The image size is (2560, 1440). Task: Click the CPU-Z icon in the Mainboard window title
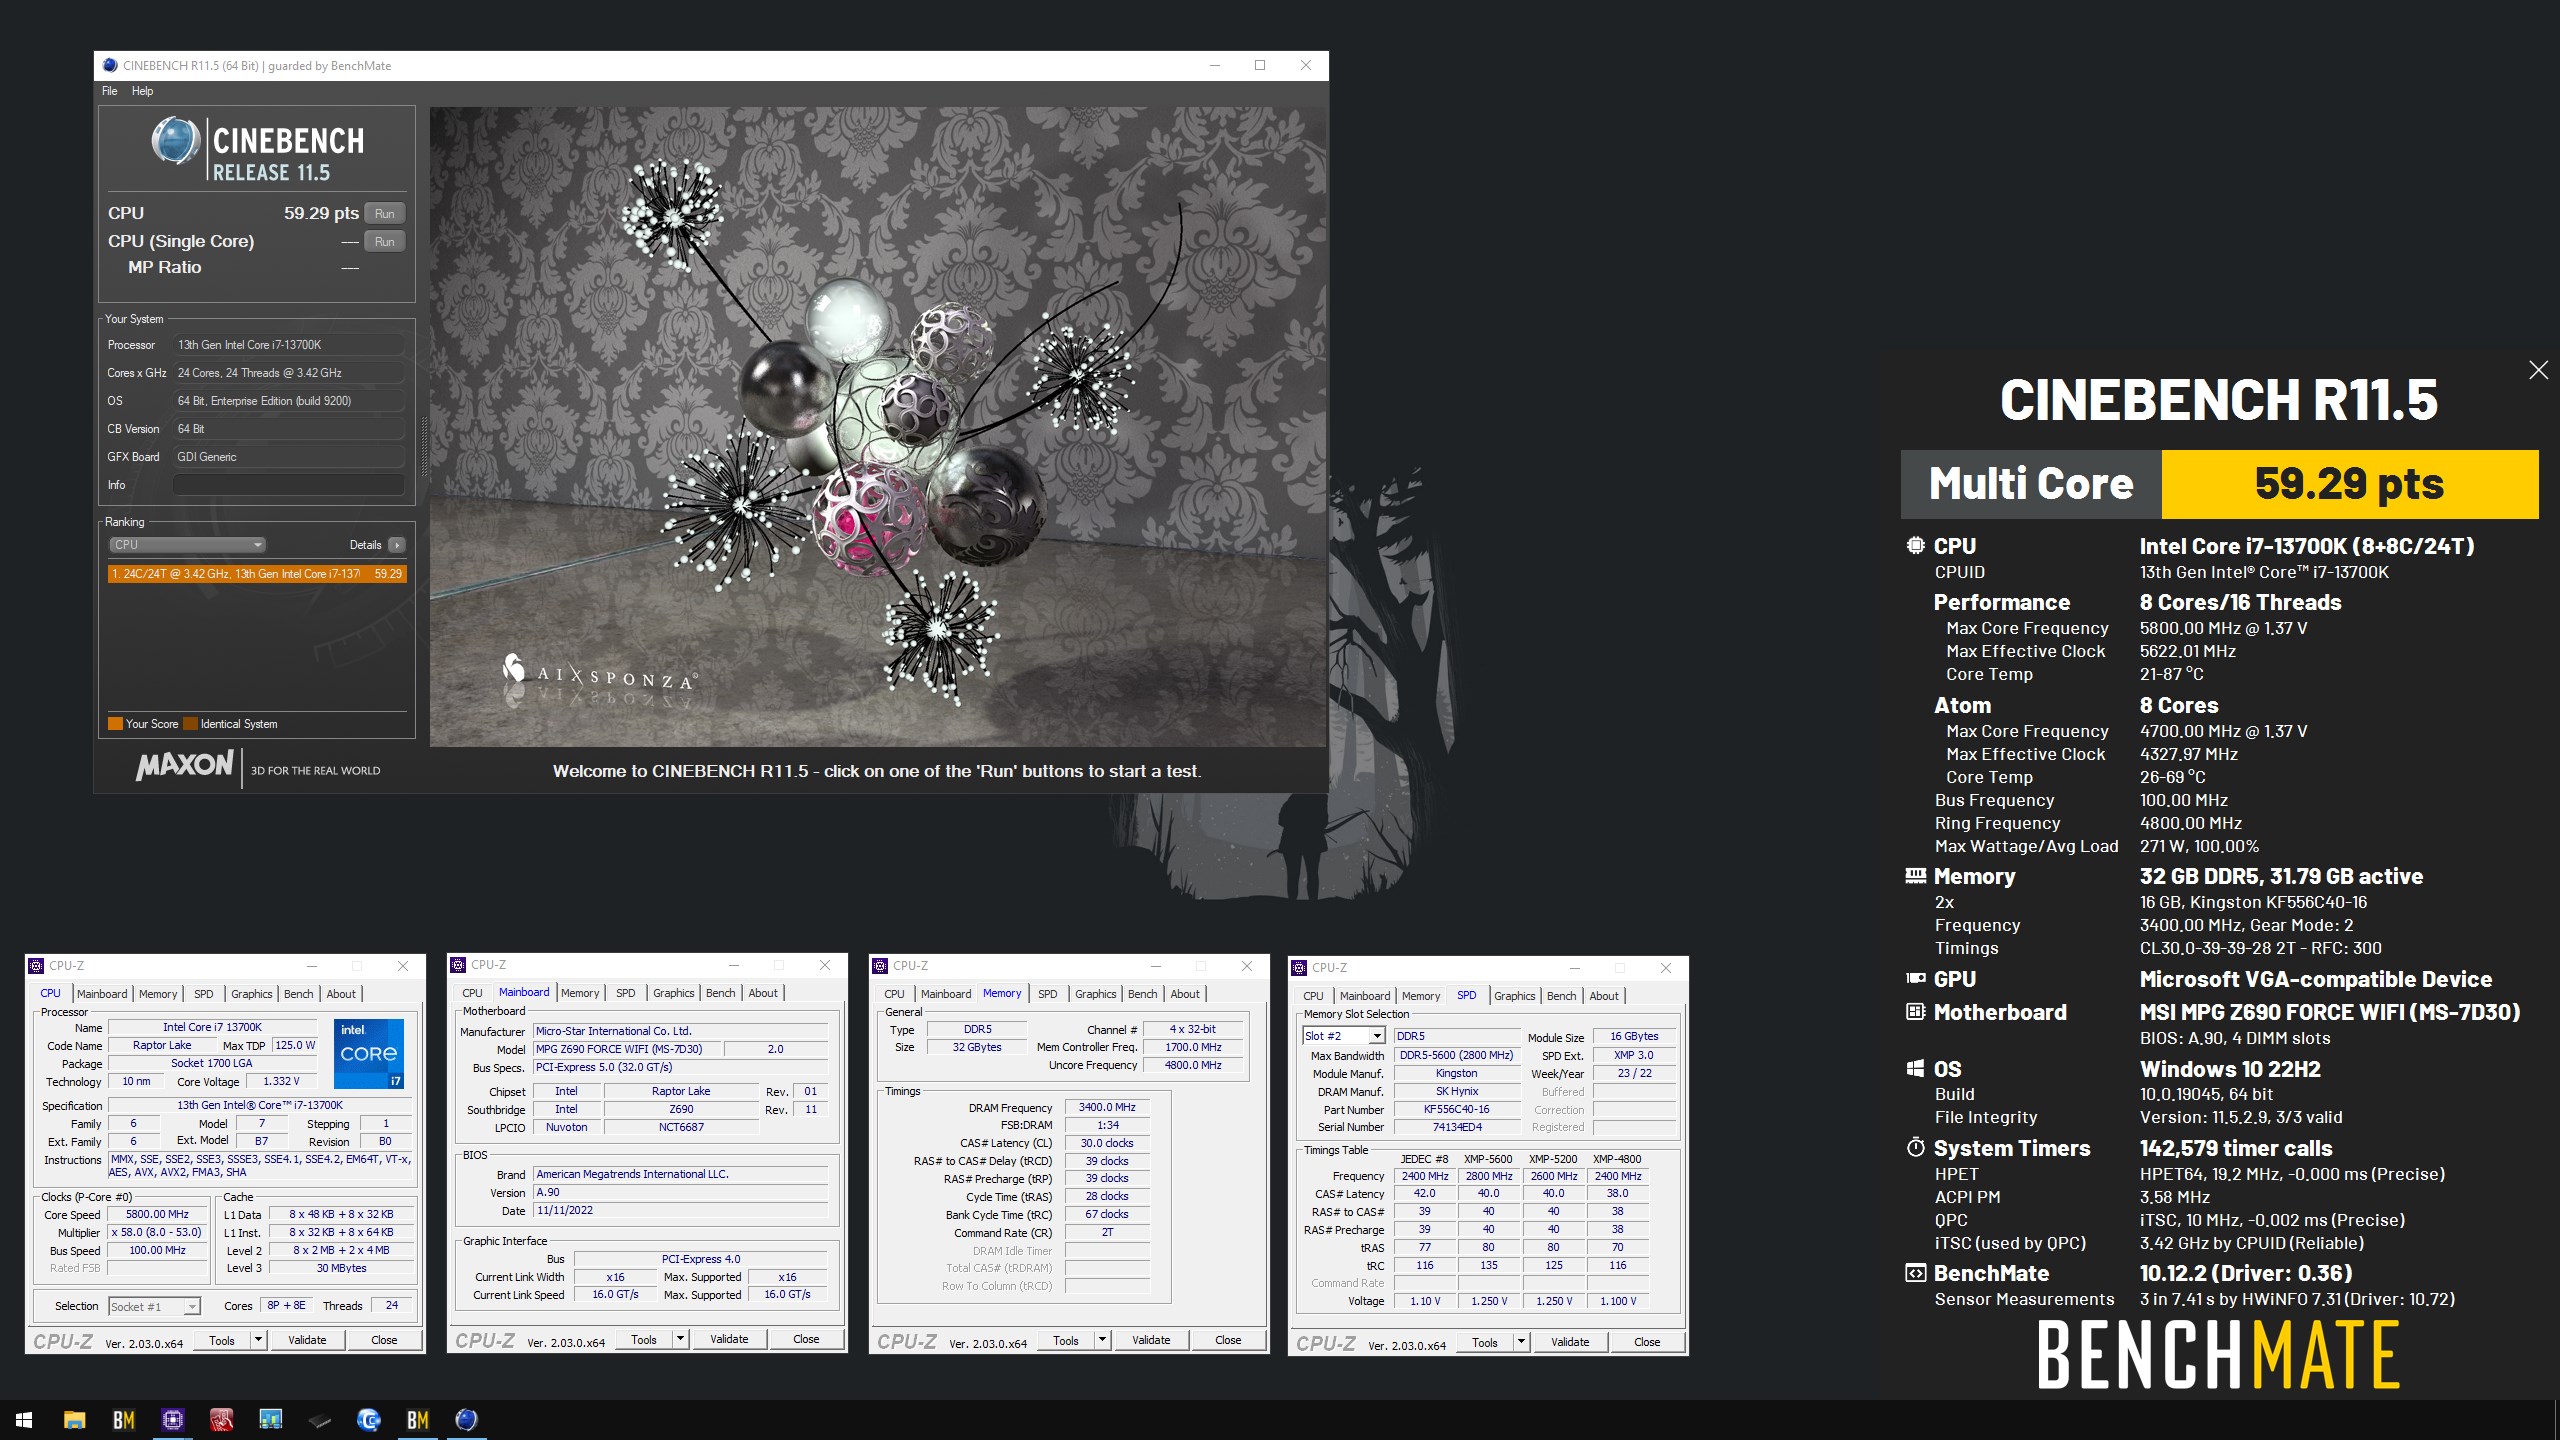click(x=459, y=965)
